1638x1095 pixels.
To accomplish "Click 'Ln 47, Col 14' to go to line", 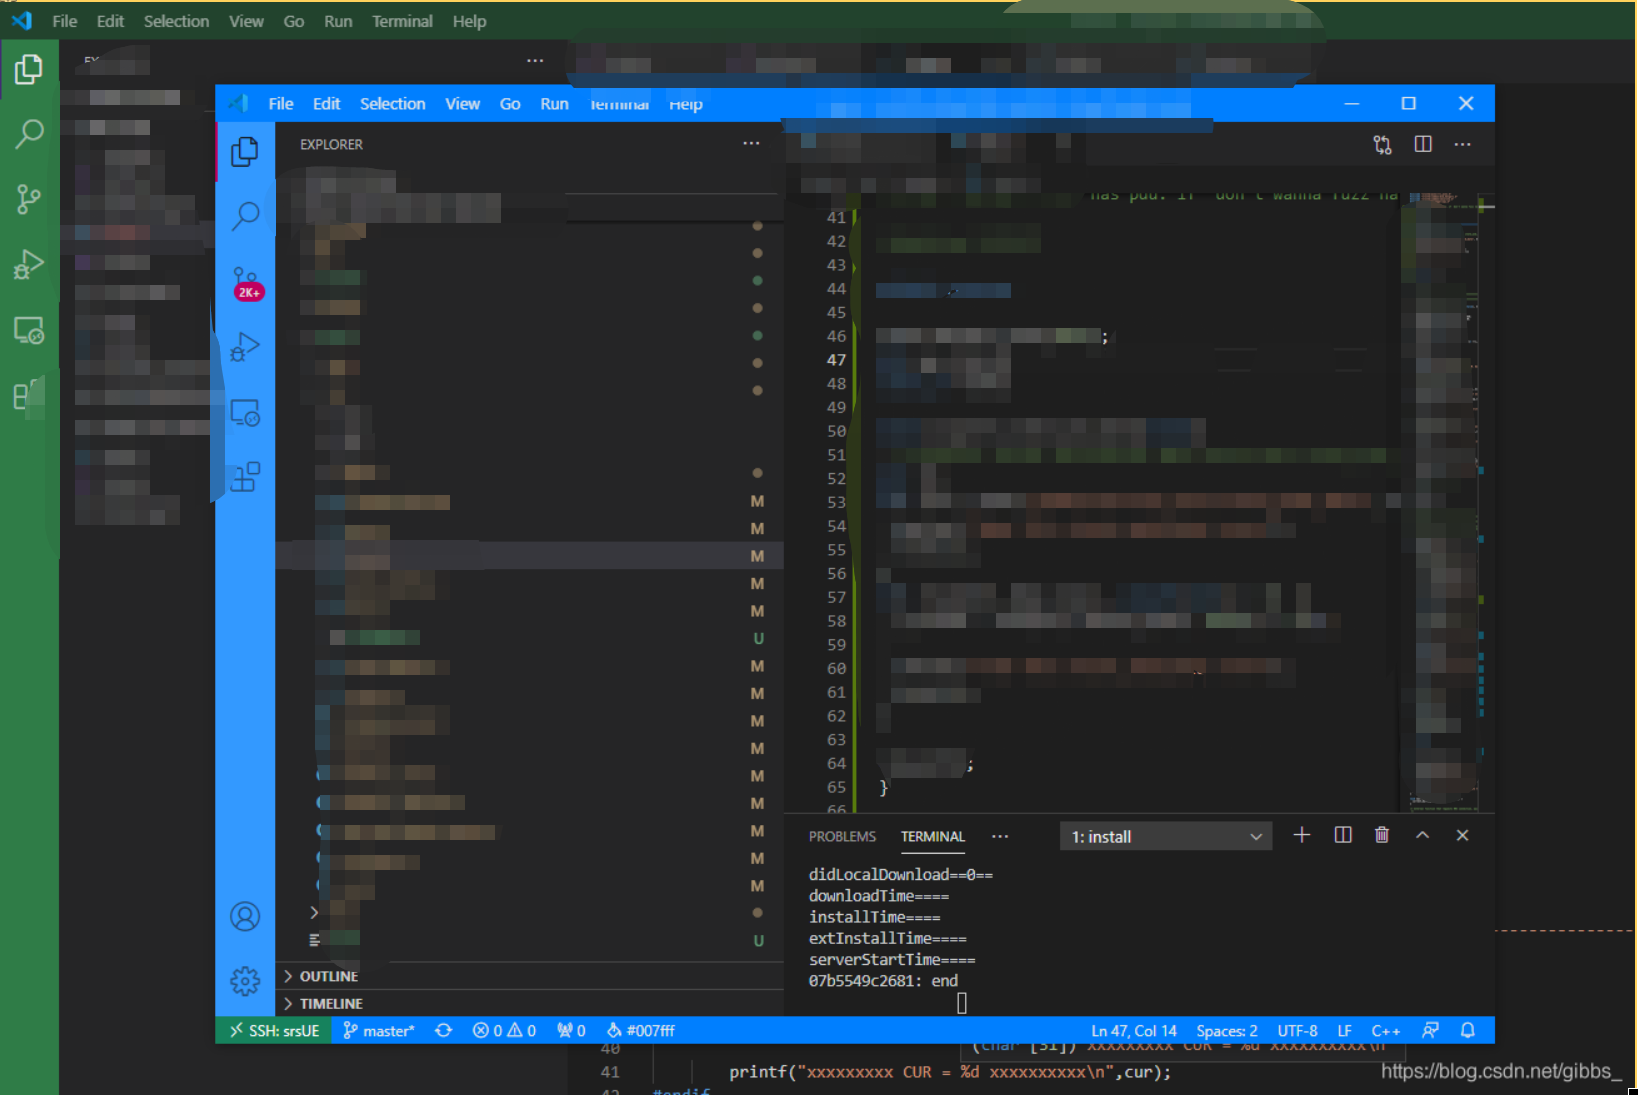I will tap(1134, 1030).
